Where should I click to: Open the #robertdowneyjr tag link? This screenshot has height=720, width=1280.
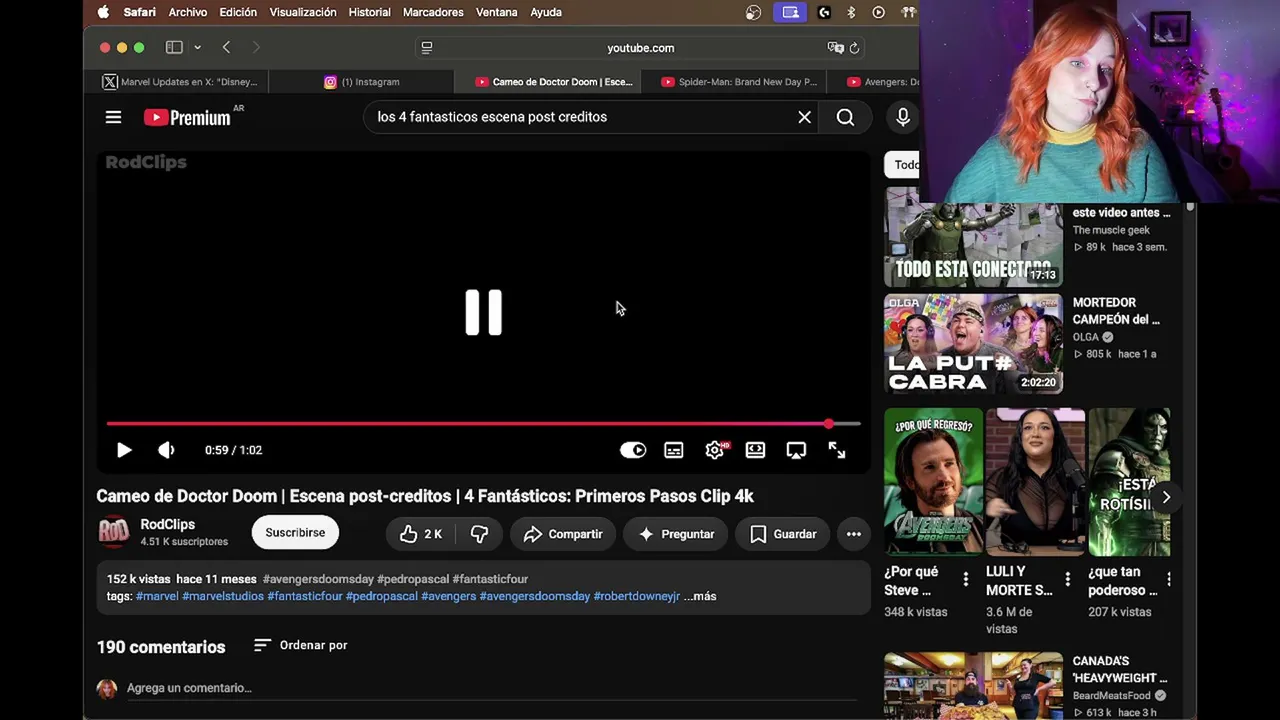(637, 596)
